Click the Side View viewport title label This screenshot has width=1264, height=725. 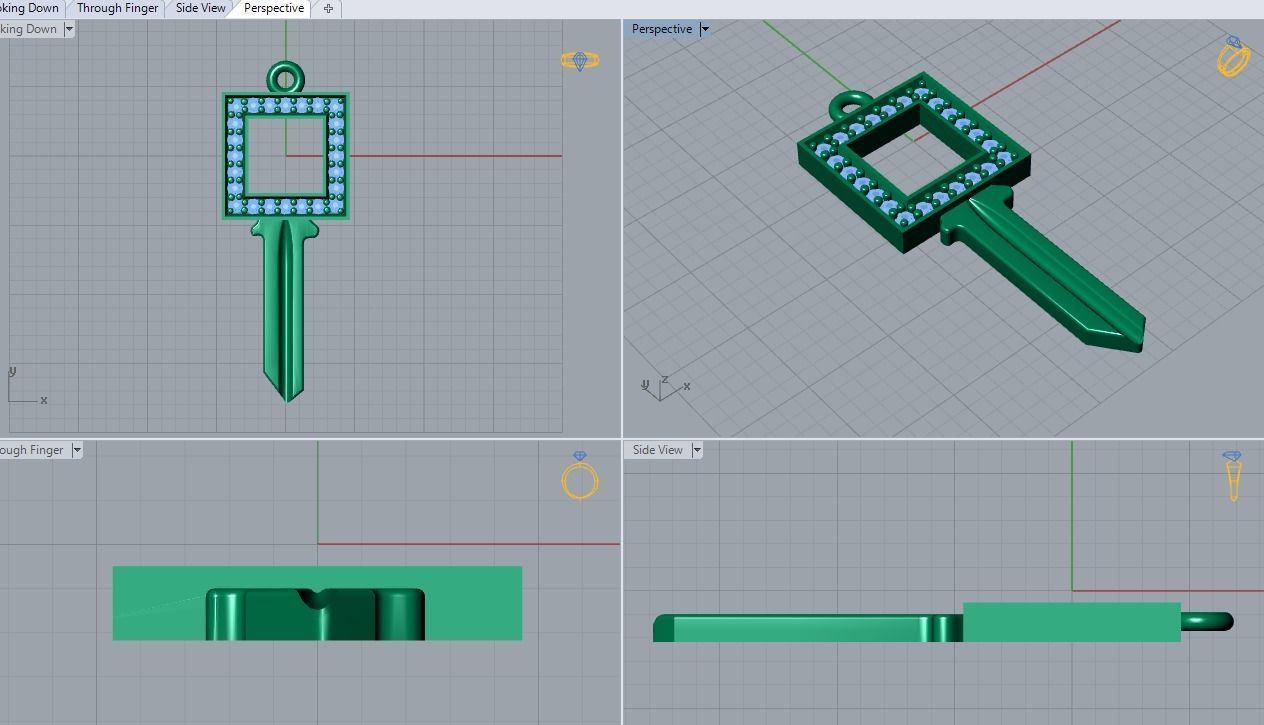[x=657, y=450]
